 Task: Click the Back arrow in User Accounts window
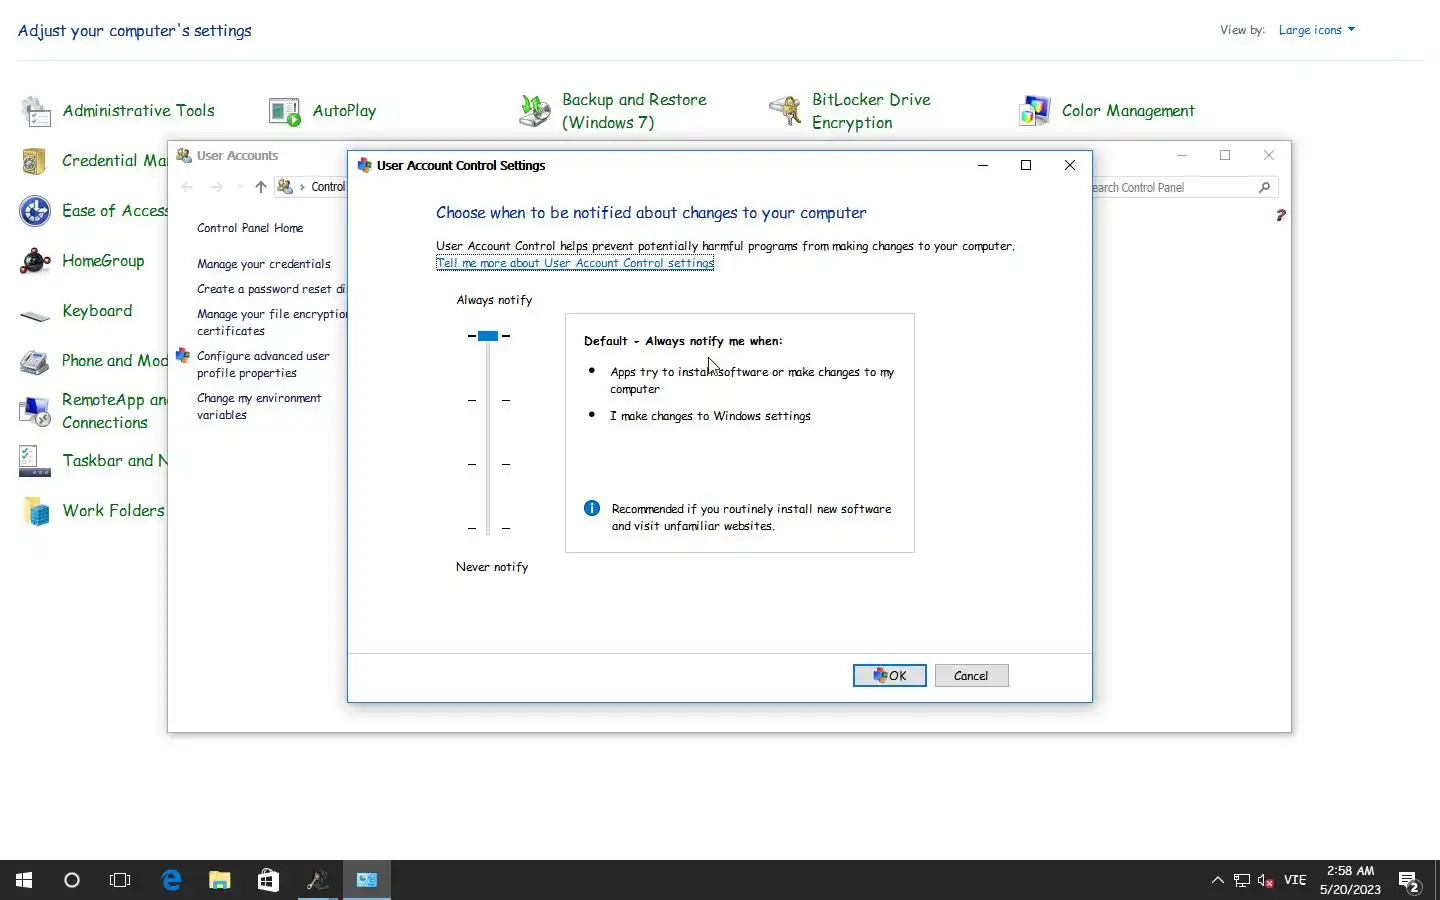coord(187,187)
